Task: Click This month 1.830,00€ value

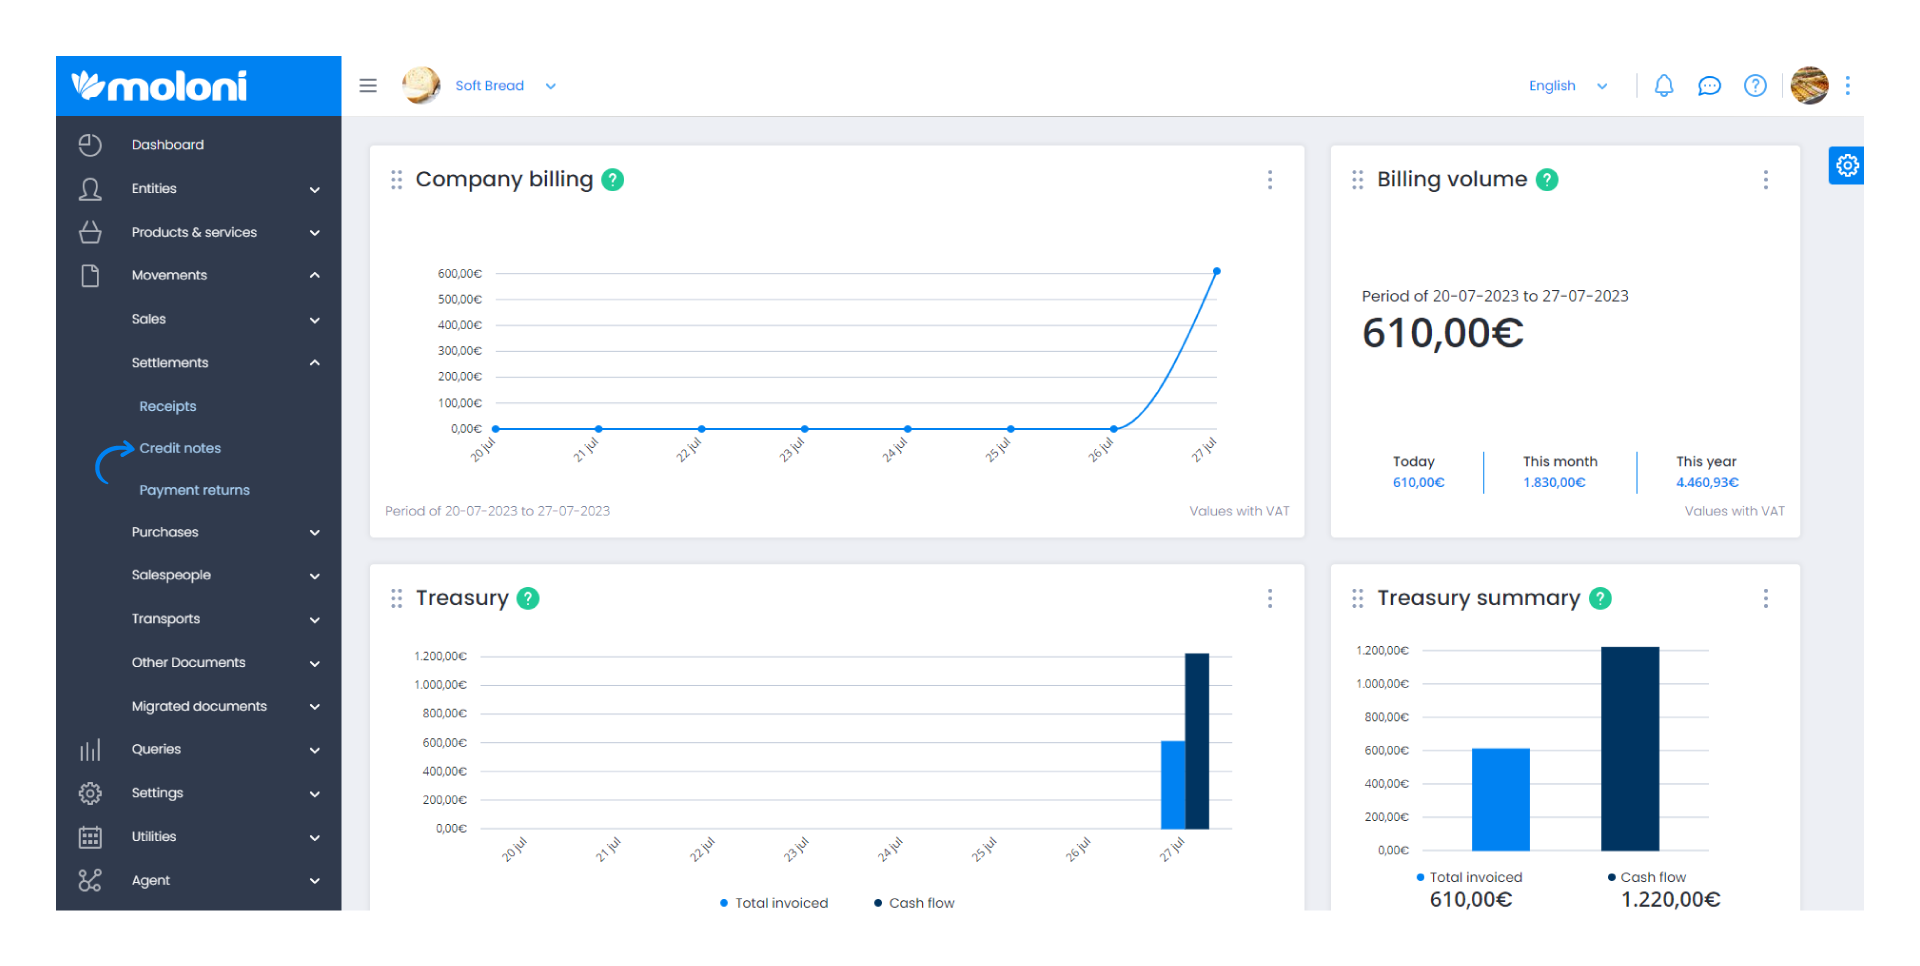Action: 1555,483
